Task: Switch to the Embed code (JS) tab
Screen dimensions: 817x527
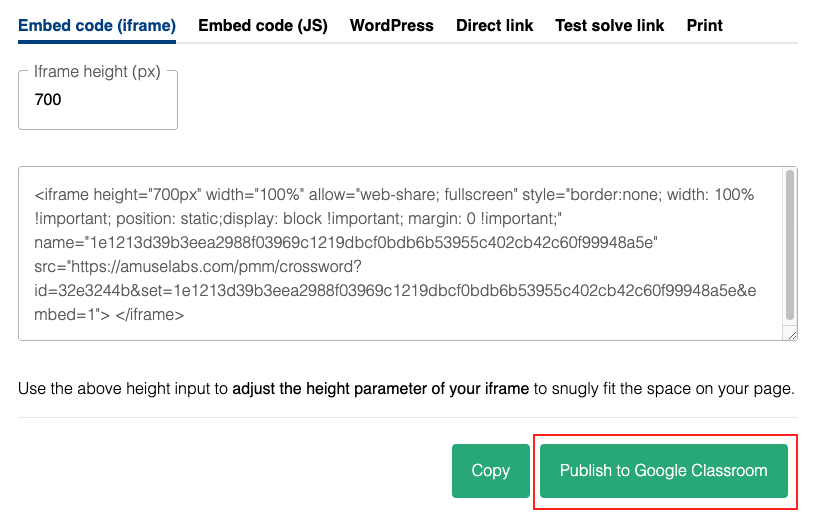Action: click(263, 26)
